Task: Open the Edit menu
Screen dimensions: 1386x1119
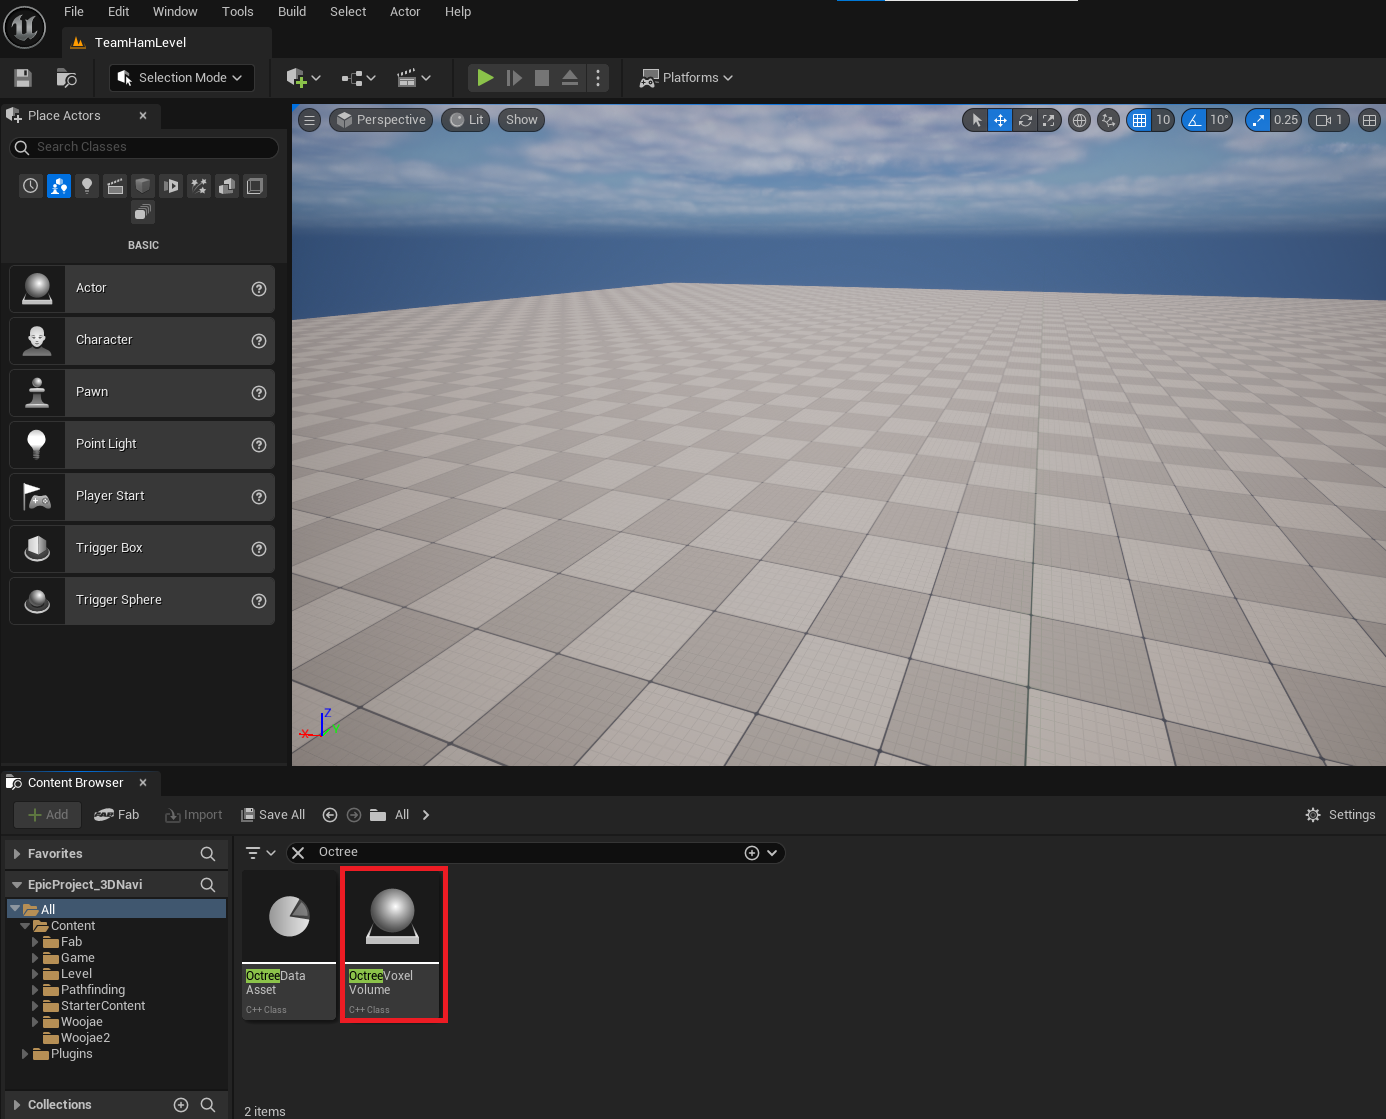Action: point(119,12)
